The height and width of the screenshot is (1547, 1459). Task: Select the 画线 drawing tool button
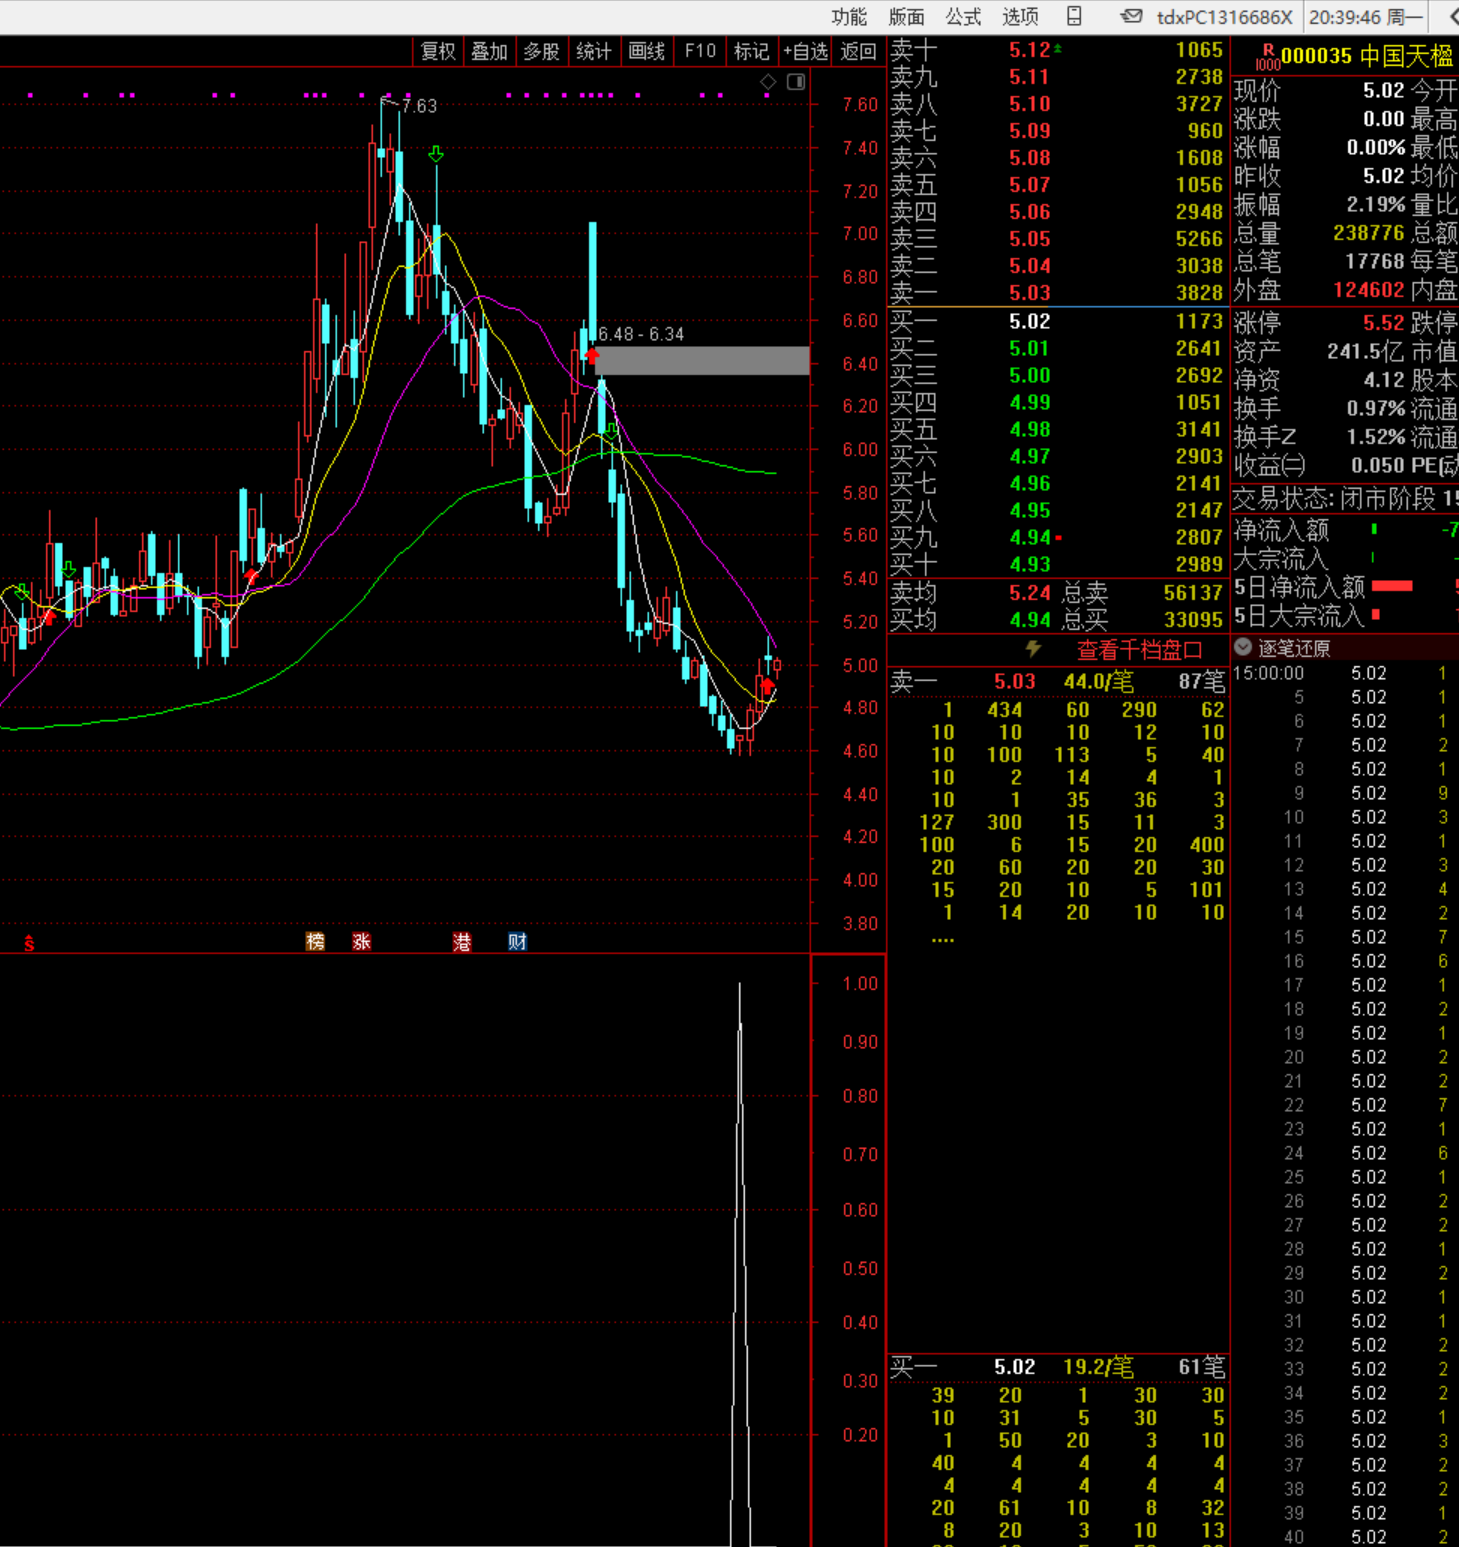pos(647,51)
